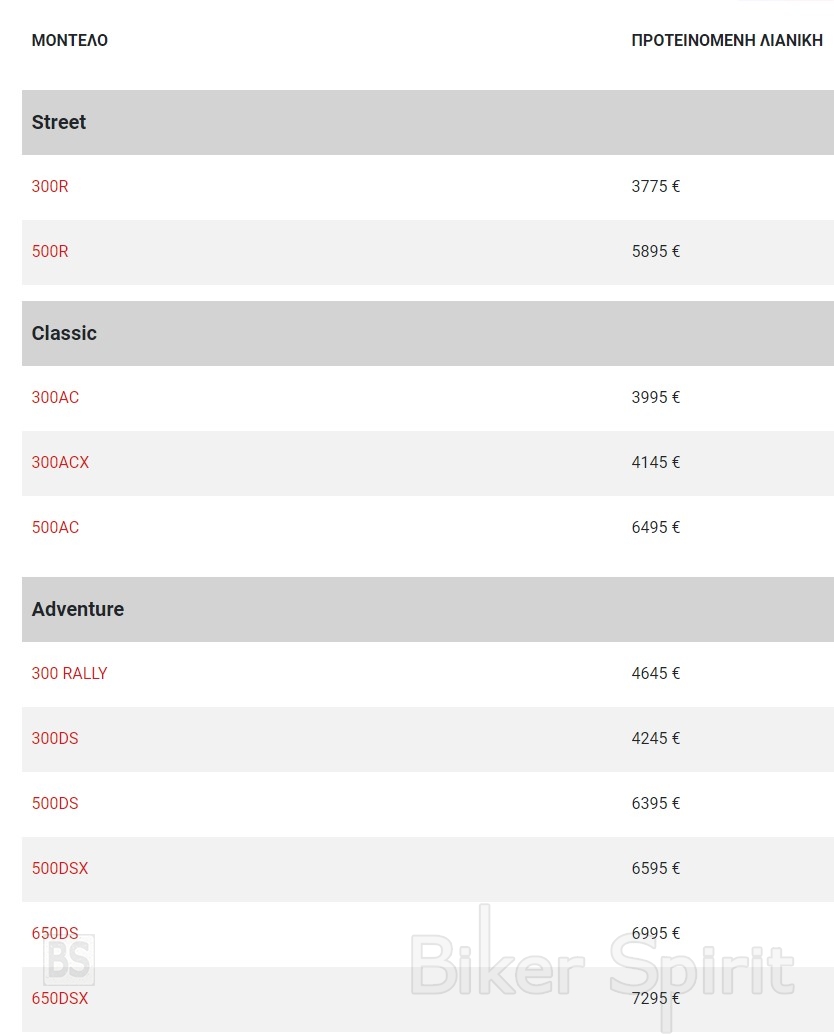Screen dimensions: 834x1036
Task: Open the 300R model link
Action: click(x=50, y=187)
